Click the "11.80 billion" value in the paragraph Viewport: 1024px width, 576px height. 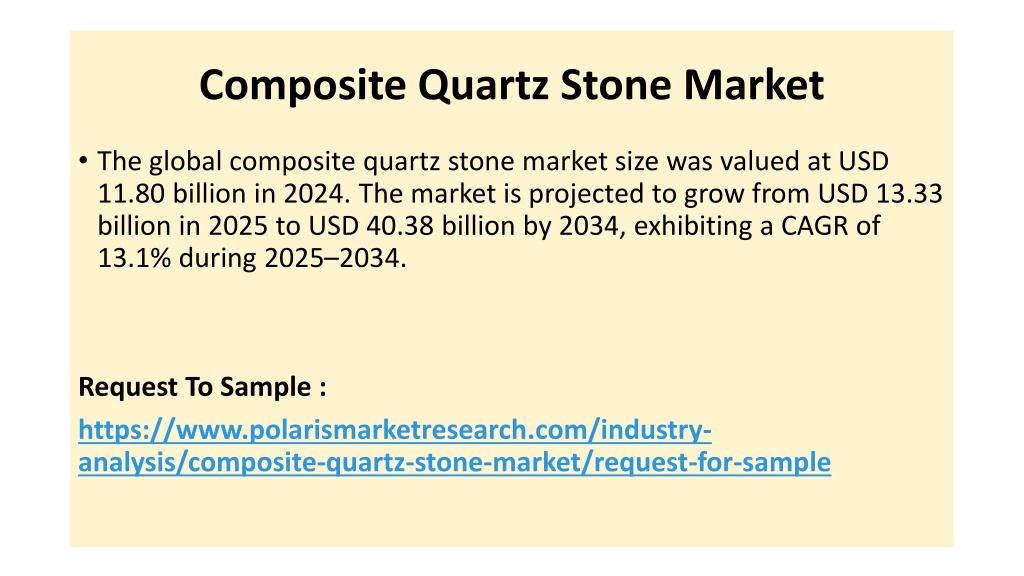click(169, 193)
